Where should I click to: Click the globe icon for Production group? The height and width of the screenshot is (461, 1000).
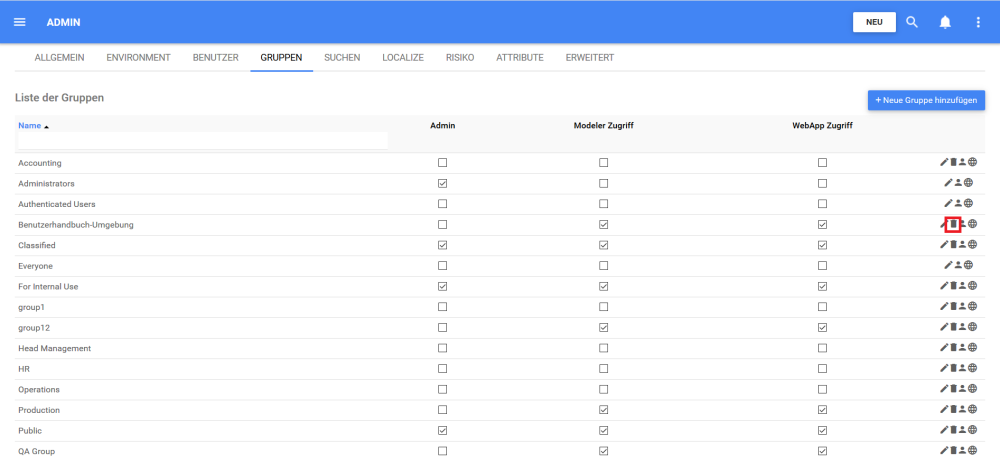pos(971,410)
